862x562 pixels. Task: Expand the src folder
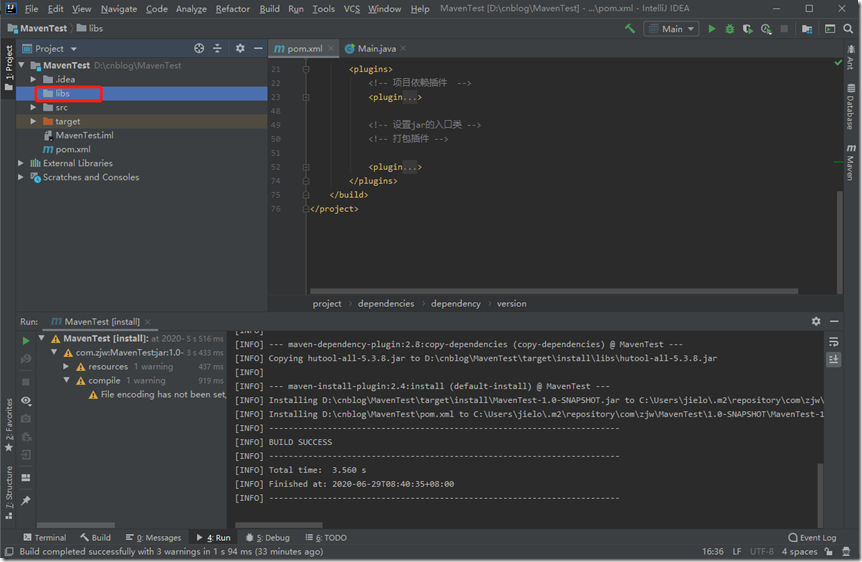tap(34, 107)
